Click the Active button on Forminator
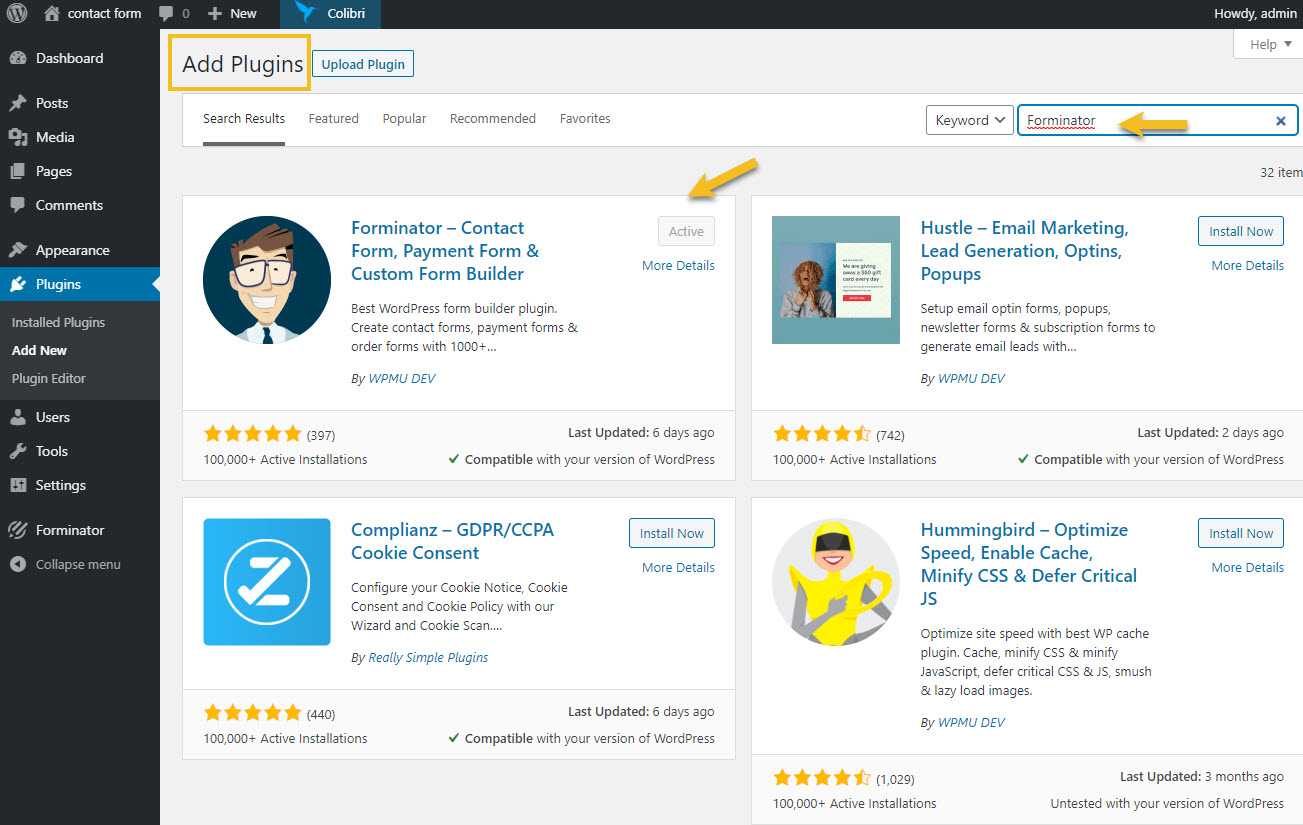1303x825 pixels. pos(686,231)
